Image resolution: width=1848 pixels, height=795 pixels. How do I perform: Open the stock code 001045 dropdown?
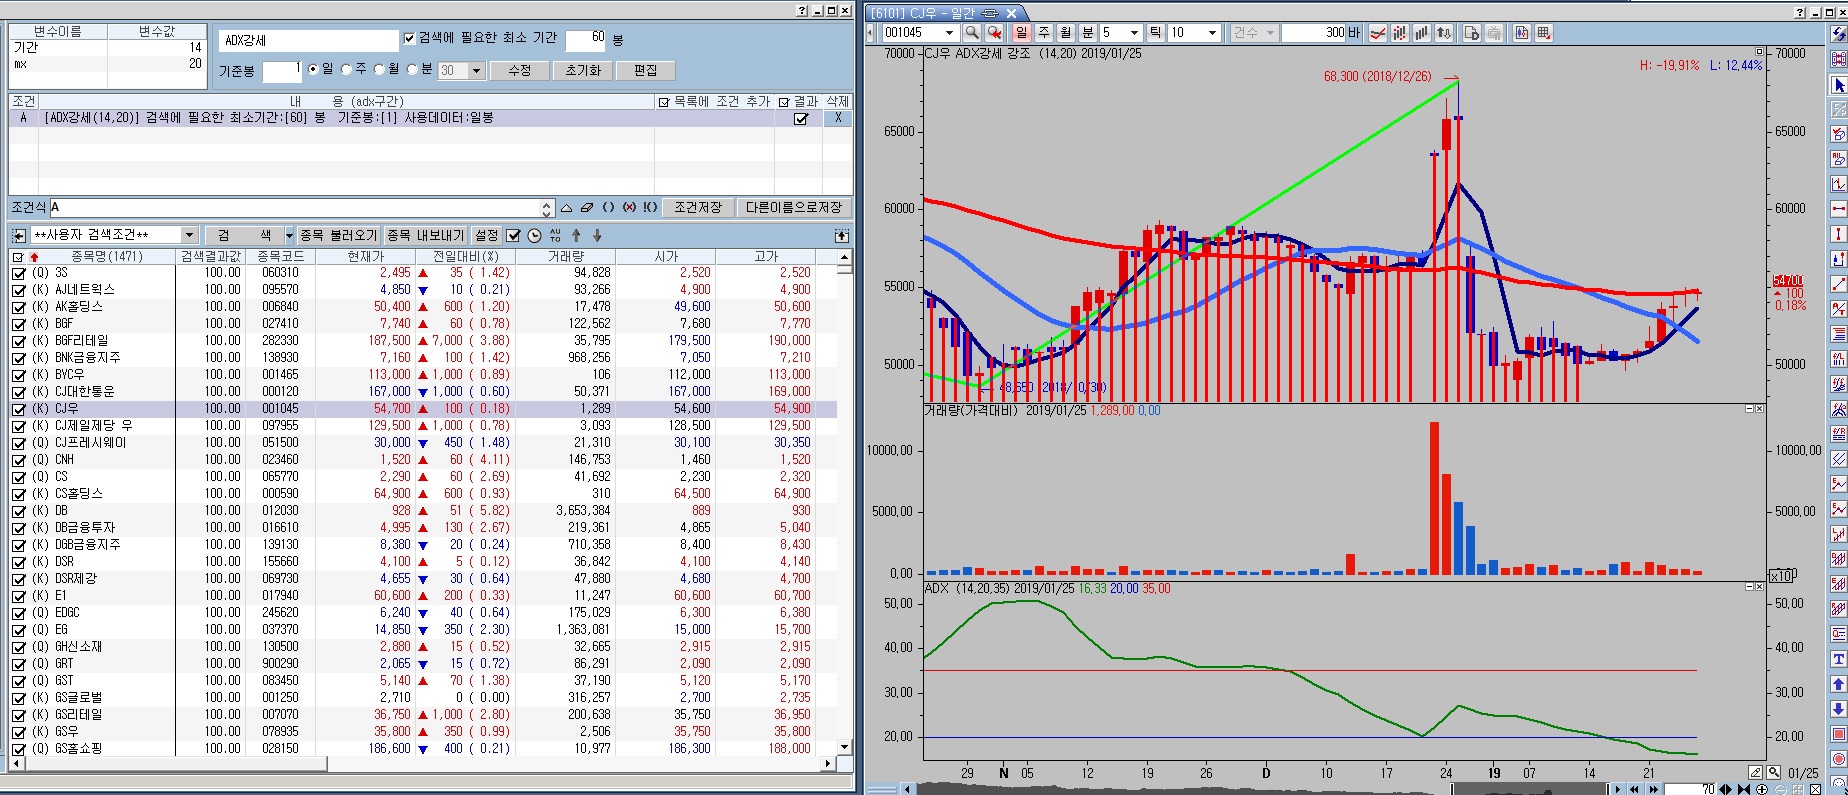(949, 33)
